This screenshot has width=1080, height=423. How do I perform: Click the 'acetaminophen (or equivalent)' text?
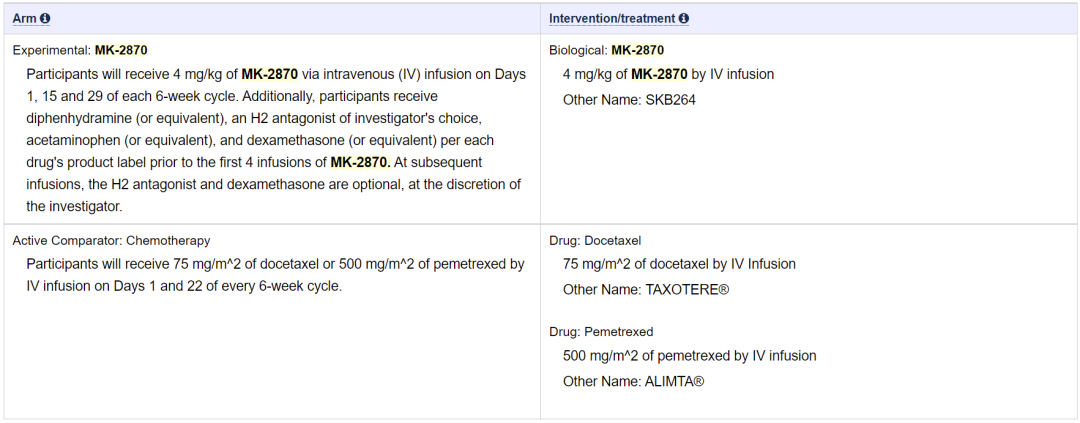click(x=109, y=140)
